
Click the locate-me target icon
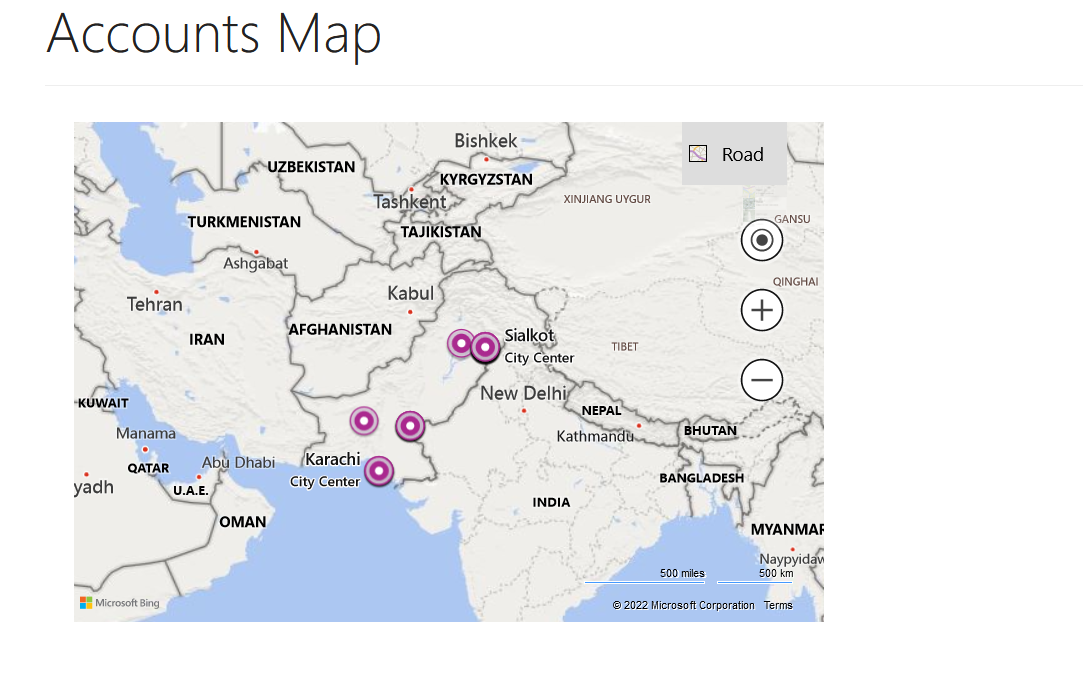point(761,240)
